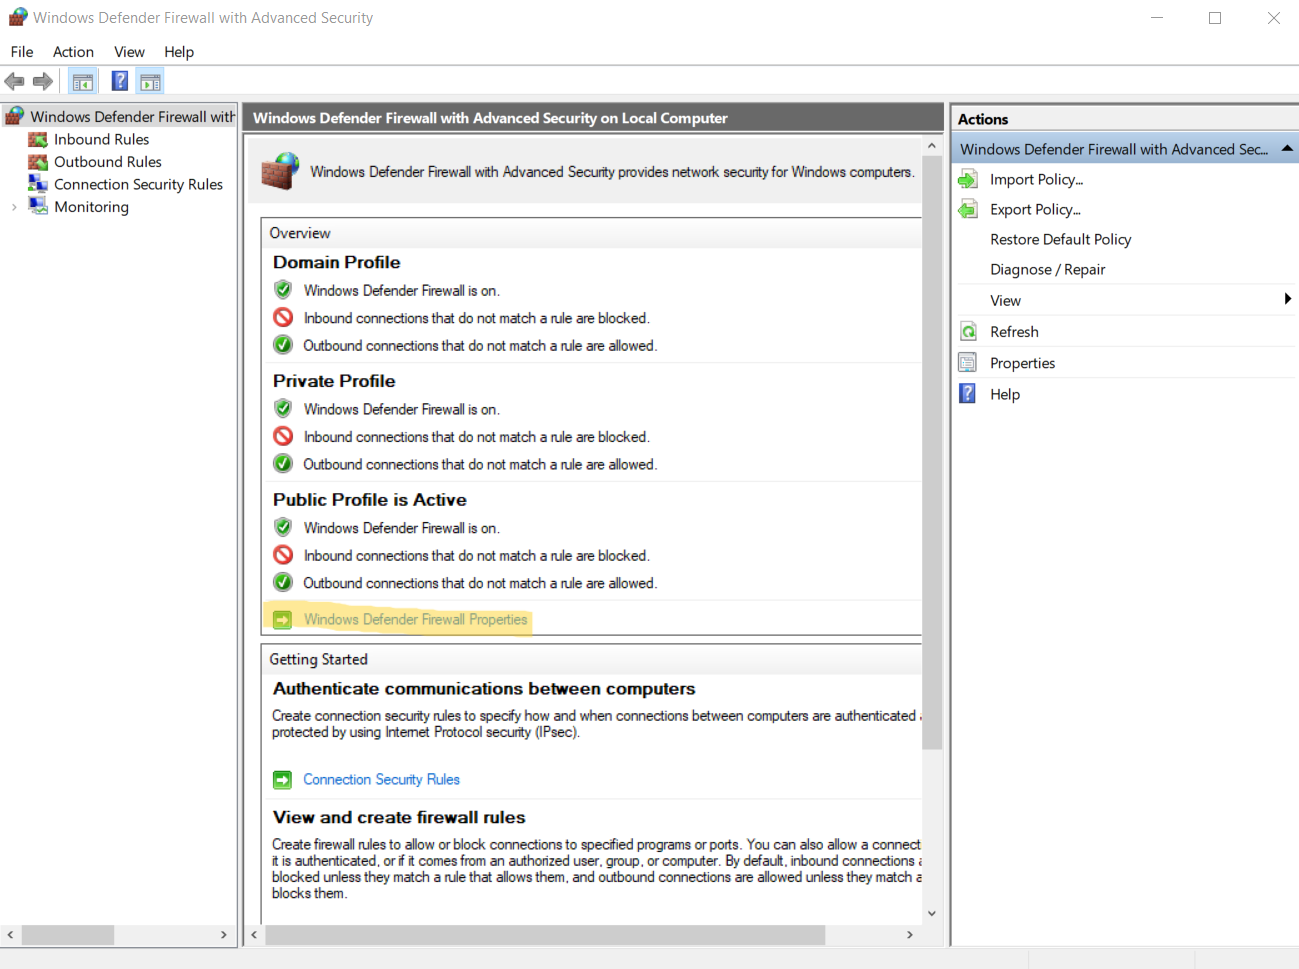
Task: Click the Overview section header
Action: coord(299,233)
